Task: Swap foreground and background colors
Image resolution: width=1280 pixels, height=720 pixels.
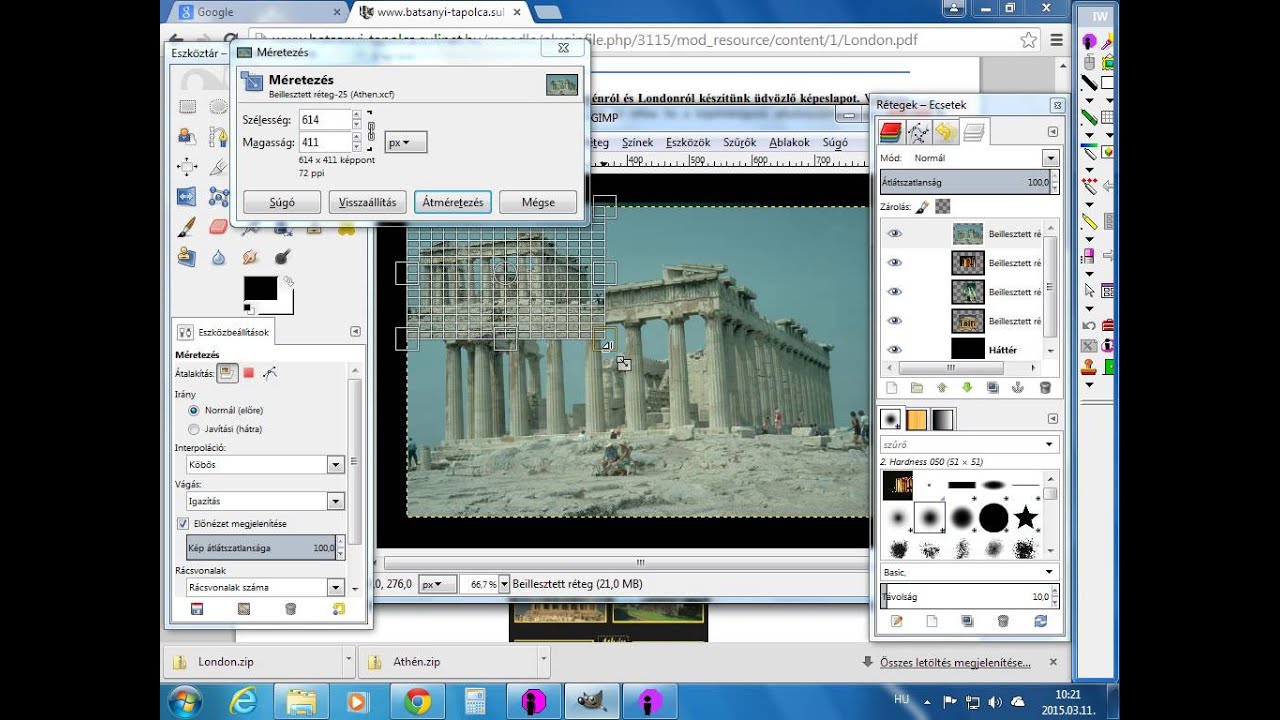Action: point(288,282)
